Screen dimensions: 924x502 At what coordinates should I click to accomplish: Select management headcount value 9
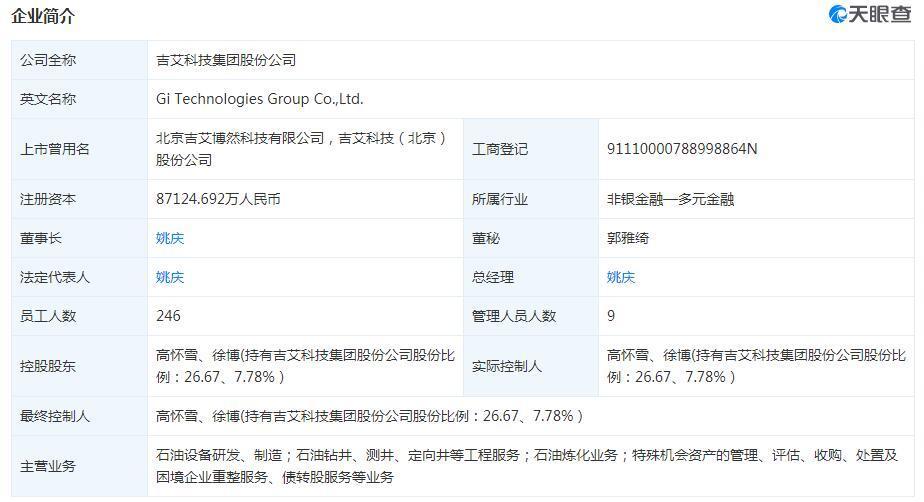click(611, 316)
